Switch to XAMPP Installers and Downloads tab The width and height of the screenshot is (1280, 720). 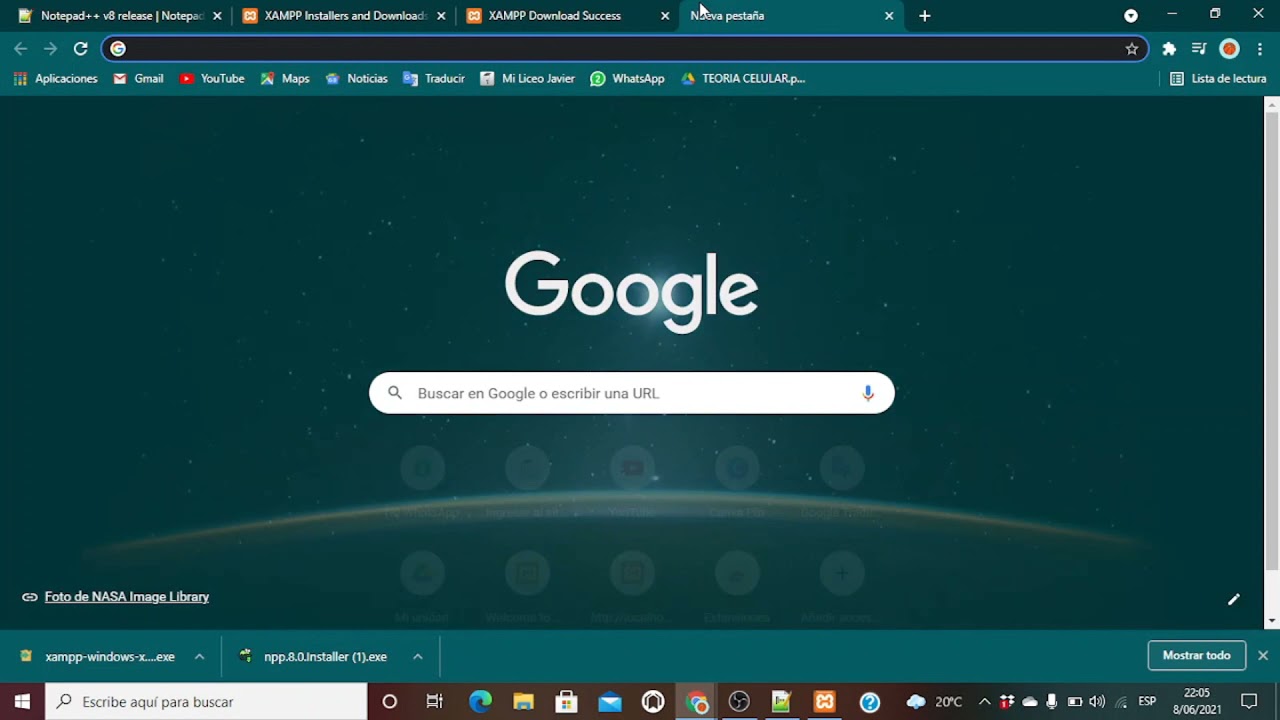(344, 16)
